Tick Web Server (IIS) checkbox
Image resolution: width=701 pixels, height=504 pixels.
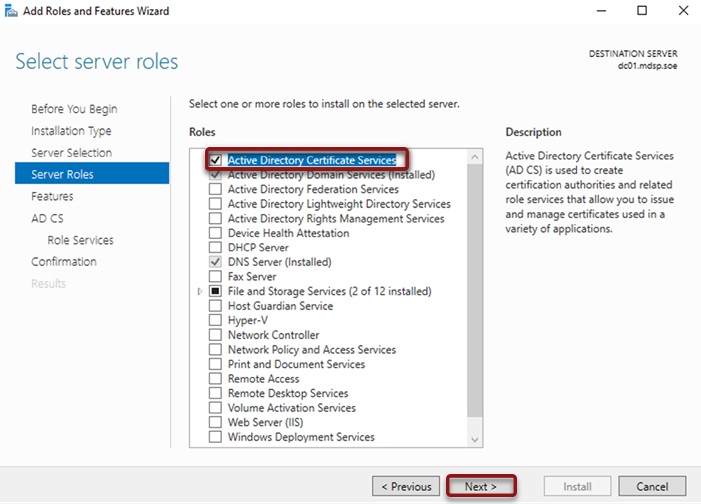[215, 422]
